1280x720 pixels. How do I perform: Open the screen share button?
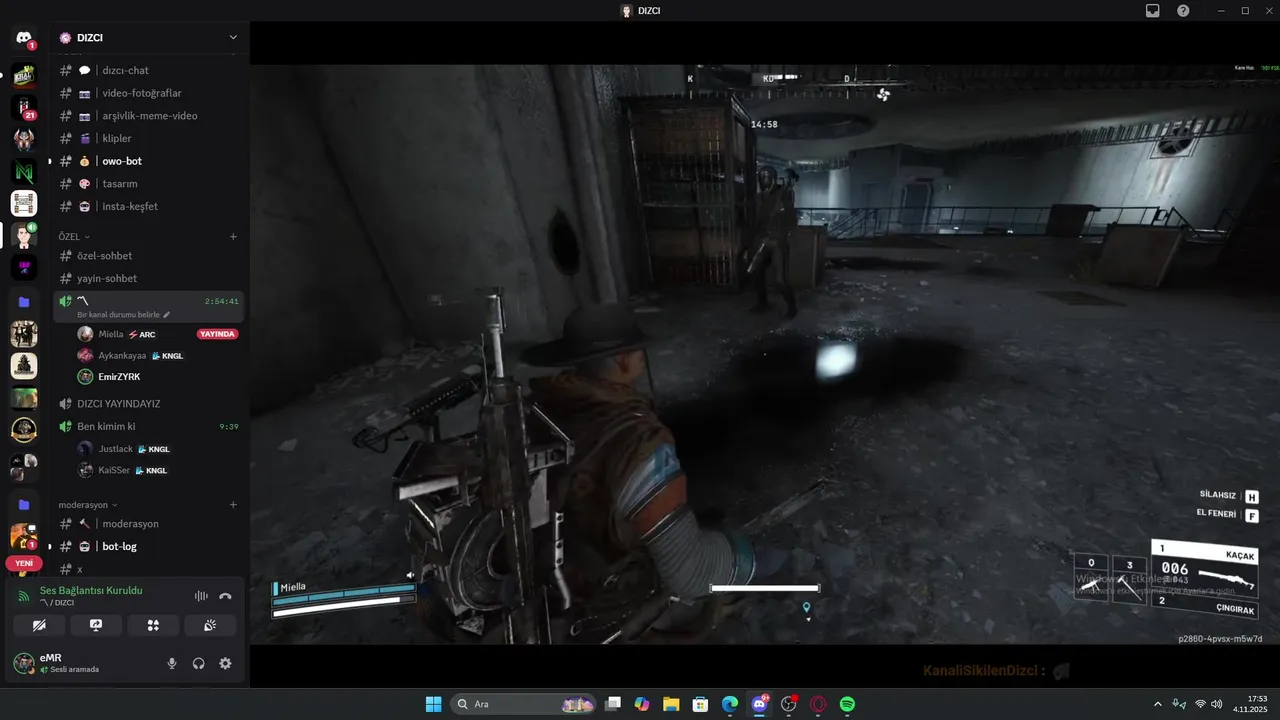click(96, 625)
